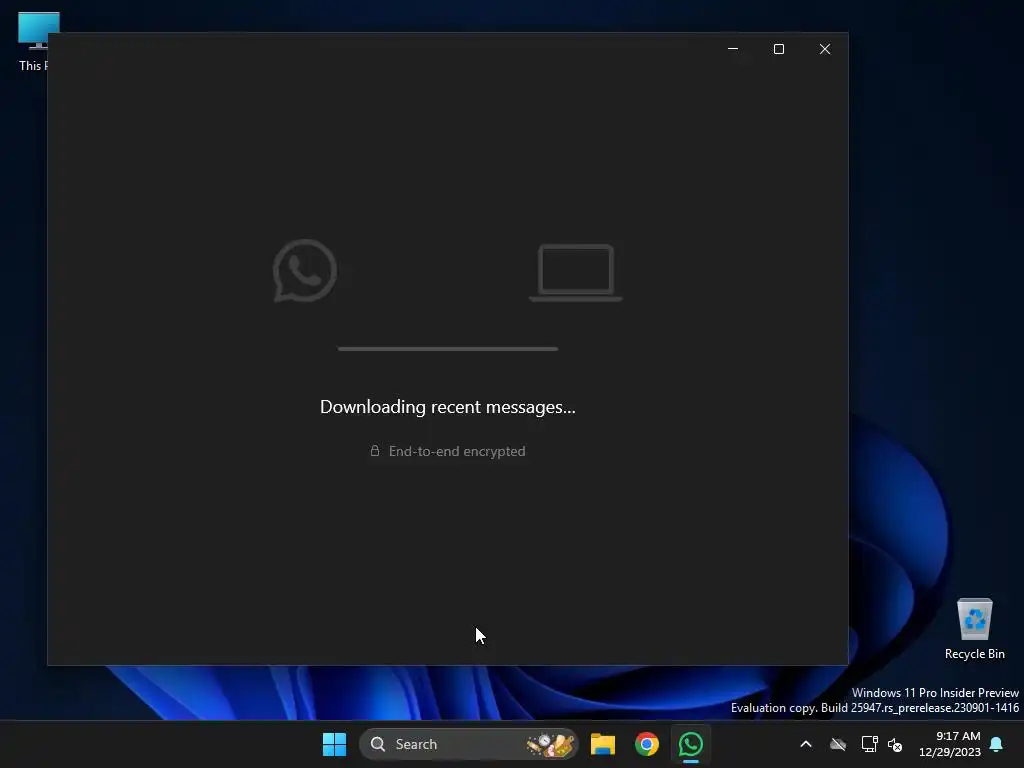Click the taskbar Search box

click(468, 744)
